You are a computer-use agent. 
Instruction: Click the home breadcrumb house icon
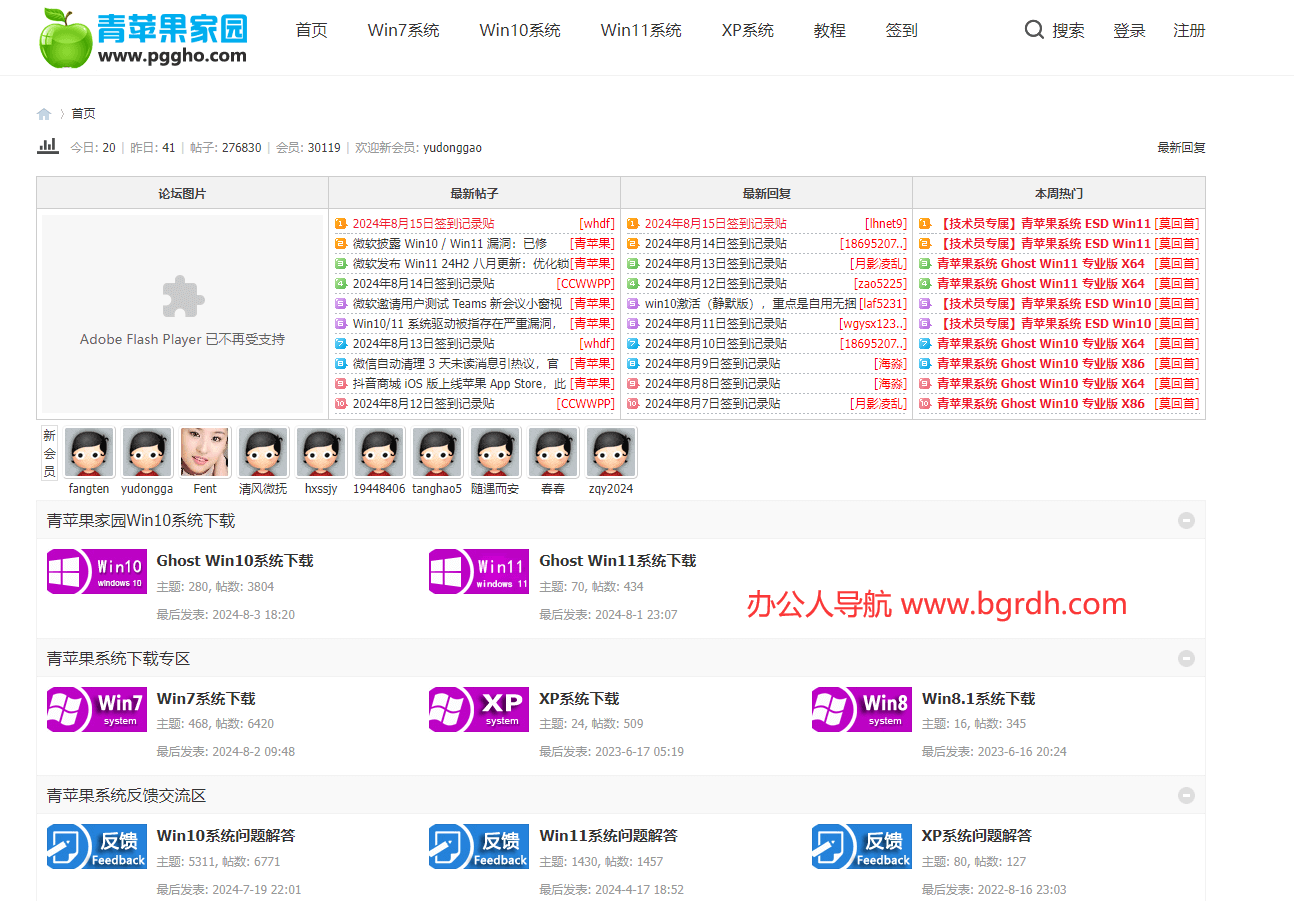pos(44,114)
